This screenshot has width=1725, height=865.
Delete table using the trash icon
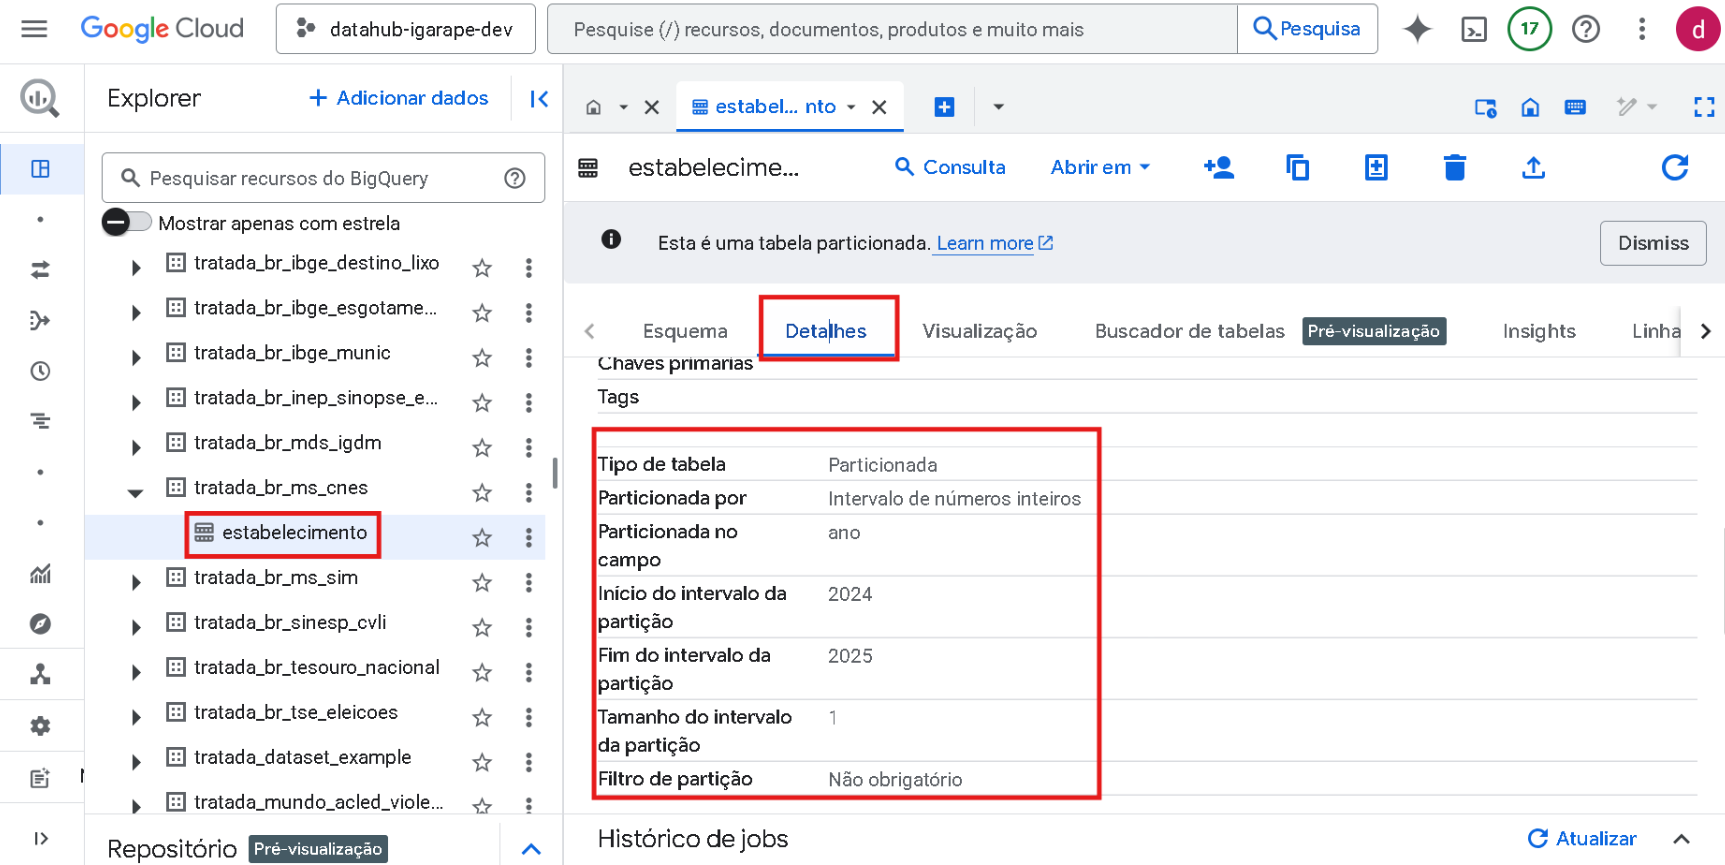pos(1454,167)
